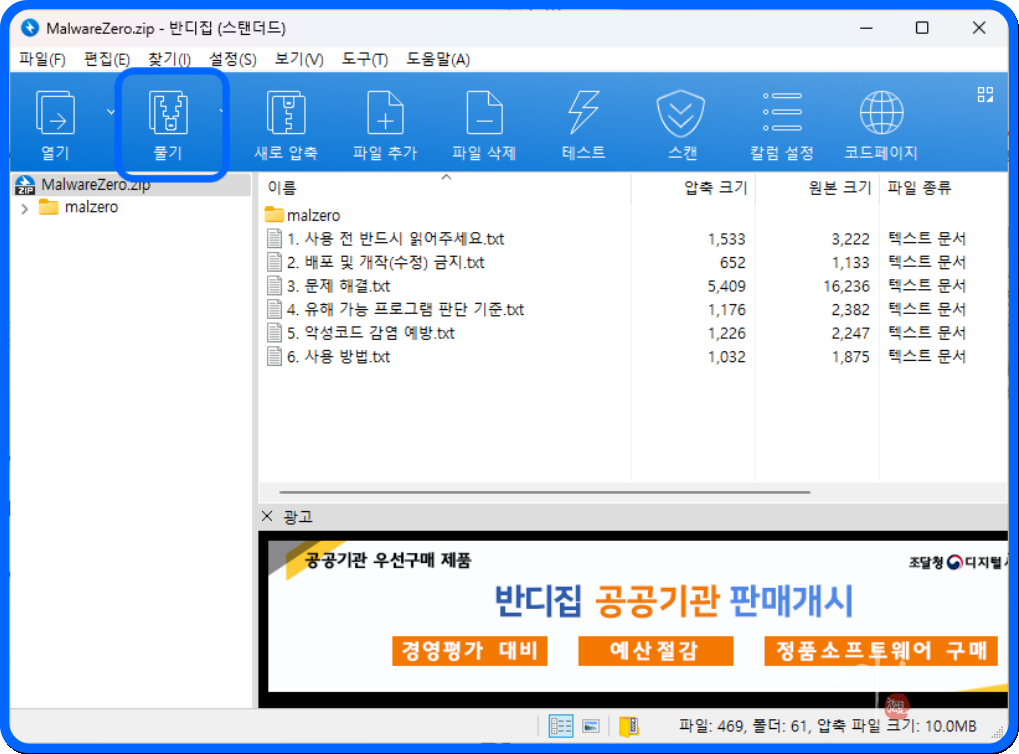Screen dimensions: 1019x754
Task: Click the 열기 (Open) toolbar icon
Action: [55, 113]
